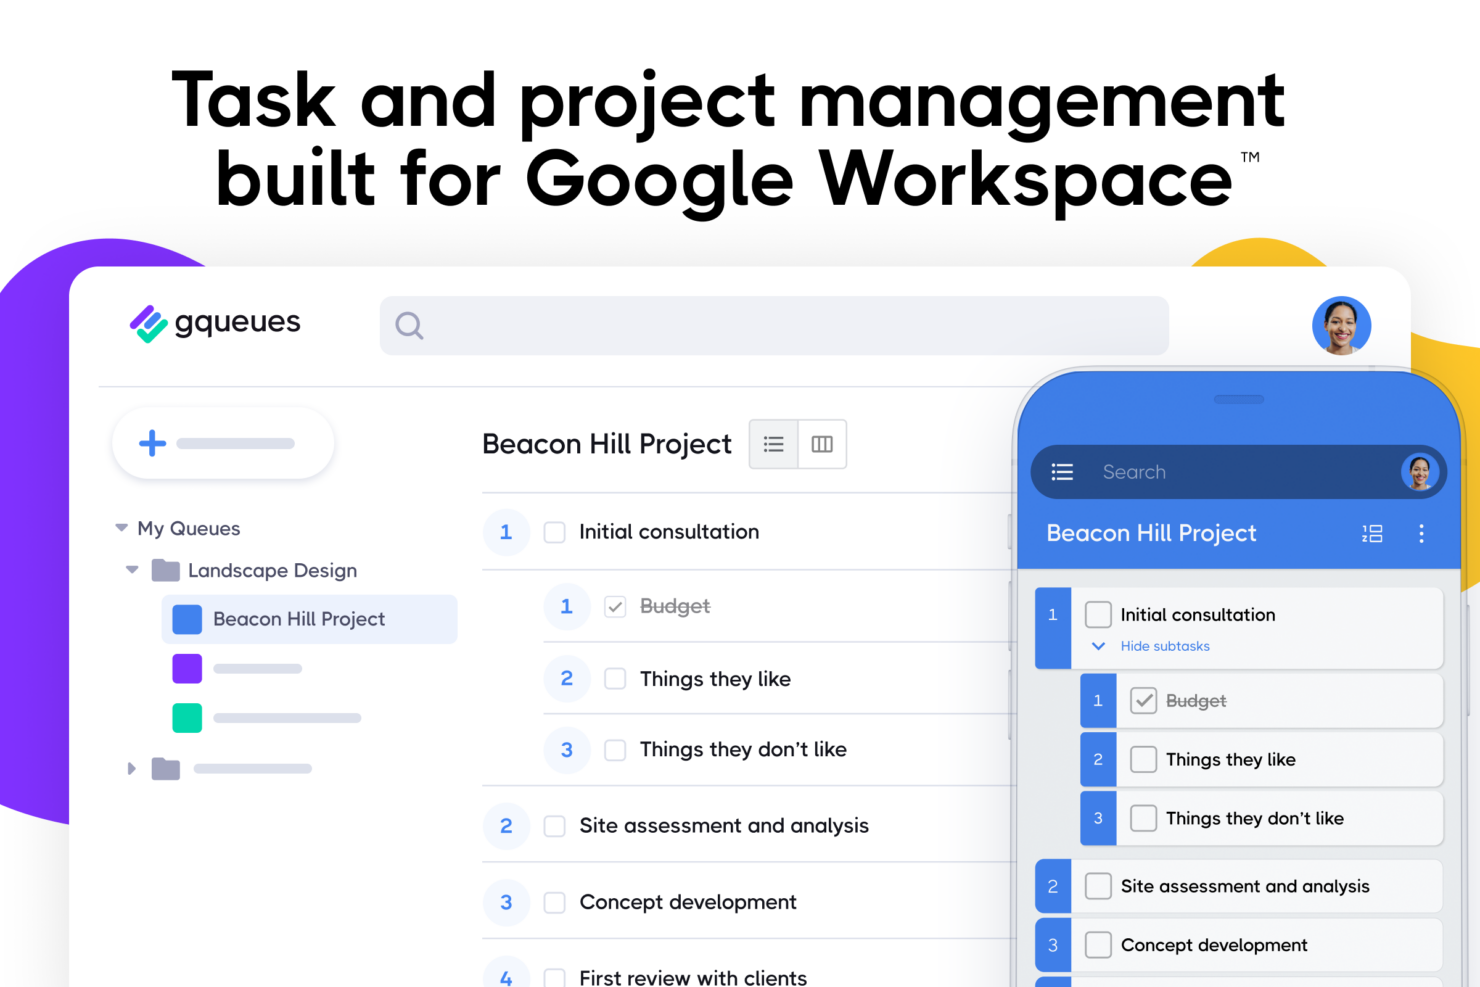Collapse the Landscape Design folder arrow
Screen dimensions: 1480x987
[x=132, y=570]
